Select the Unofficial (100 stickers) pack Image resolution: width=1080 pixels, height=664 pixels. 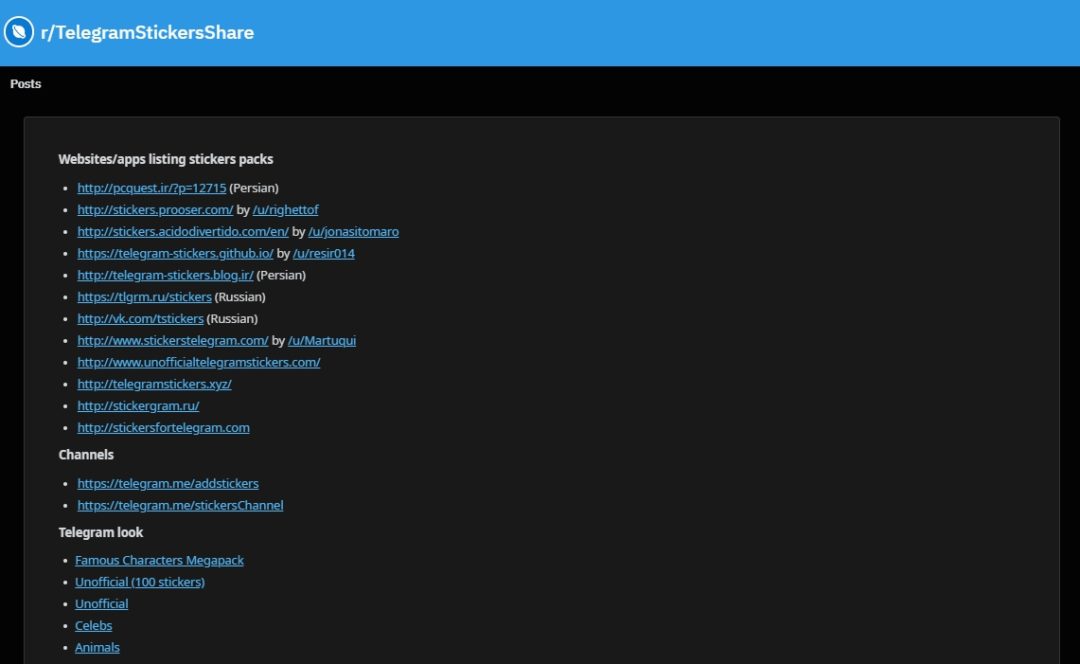[x=140, y=582]
